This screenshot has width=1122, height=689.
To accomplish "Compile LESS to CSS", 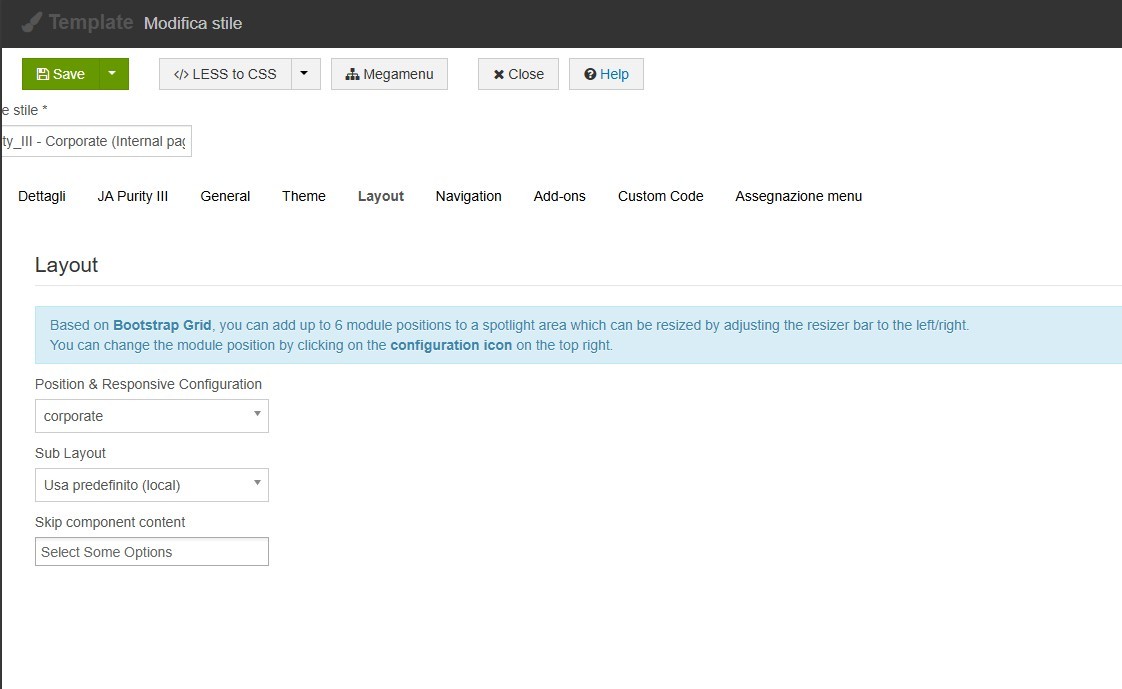I will [x=225, y=74].
